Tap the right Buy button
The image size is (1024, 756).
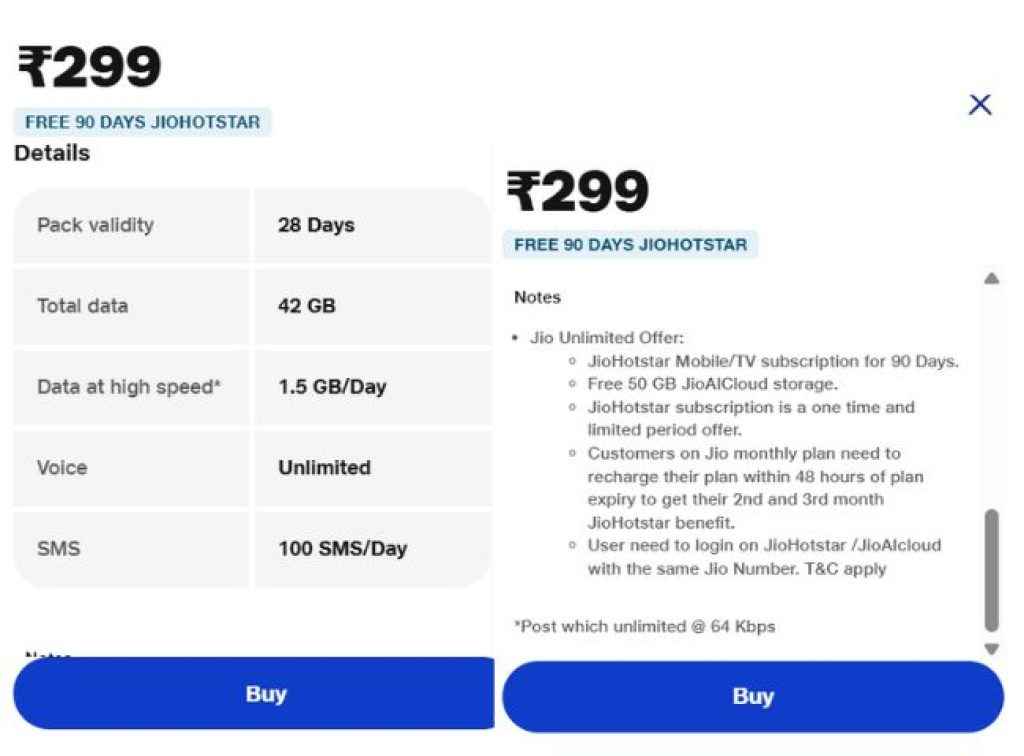(x=752, y=697)
